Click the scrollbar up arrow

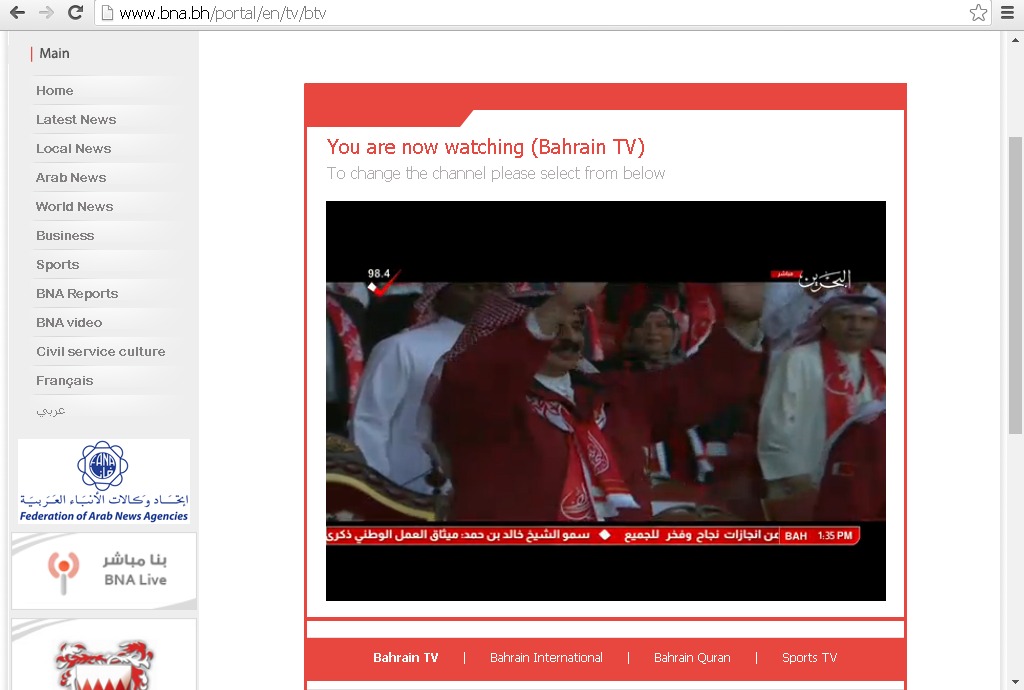(x=1015, y=39)
